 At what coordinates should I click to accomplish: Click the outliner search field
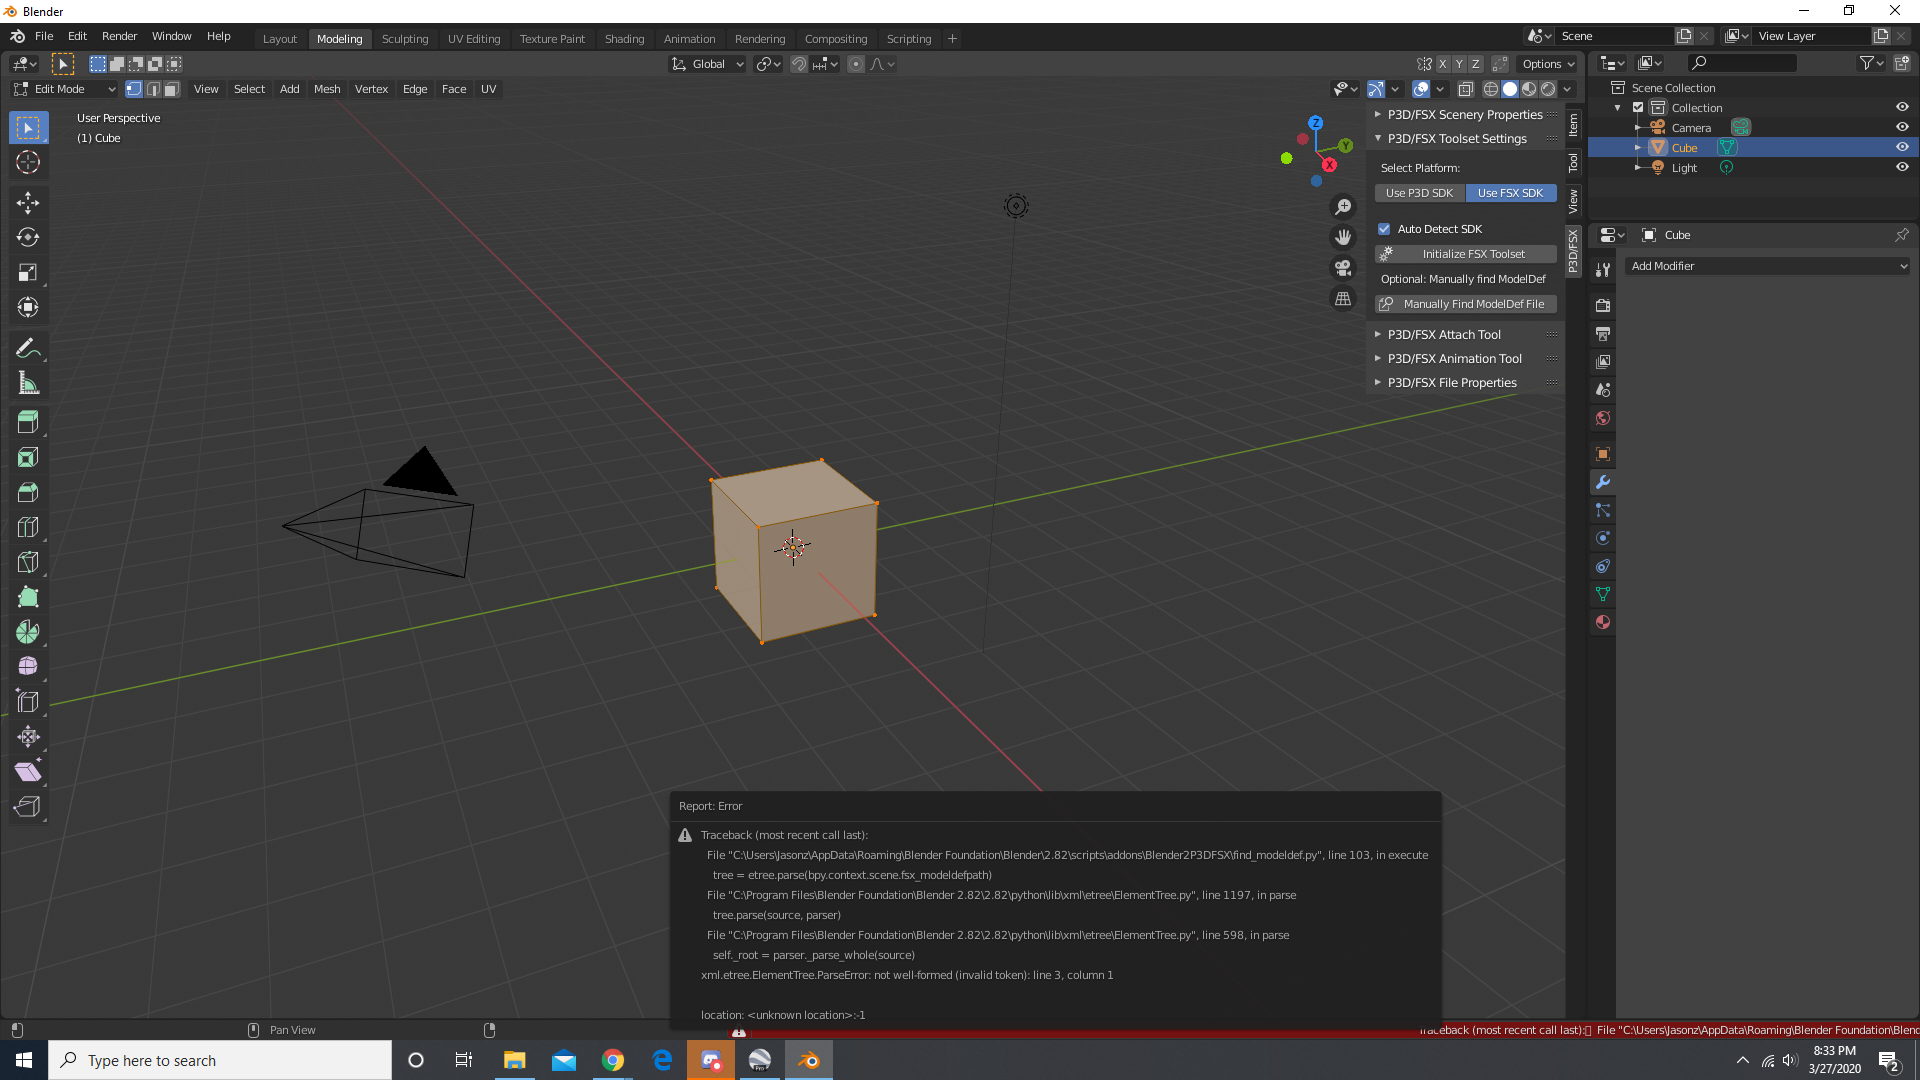pos(1741,63)
